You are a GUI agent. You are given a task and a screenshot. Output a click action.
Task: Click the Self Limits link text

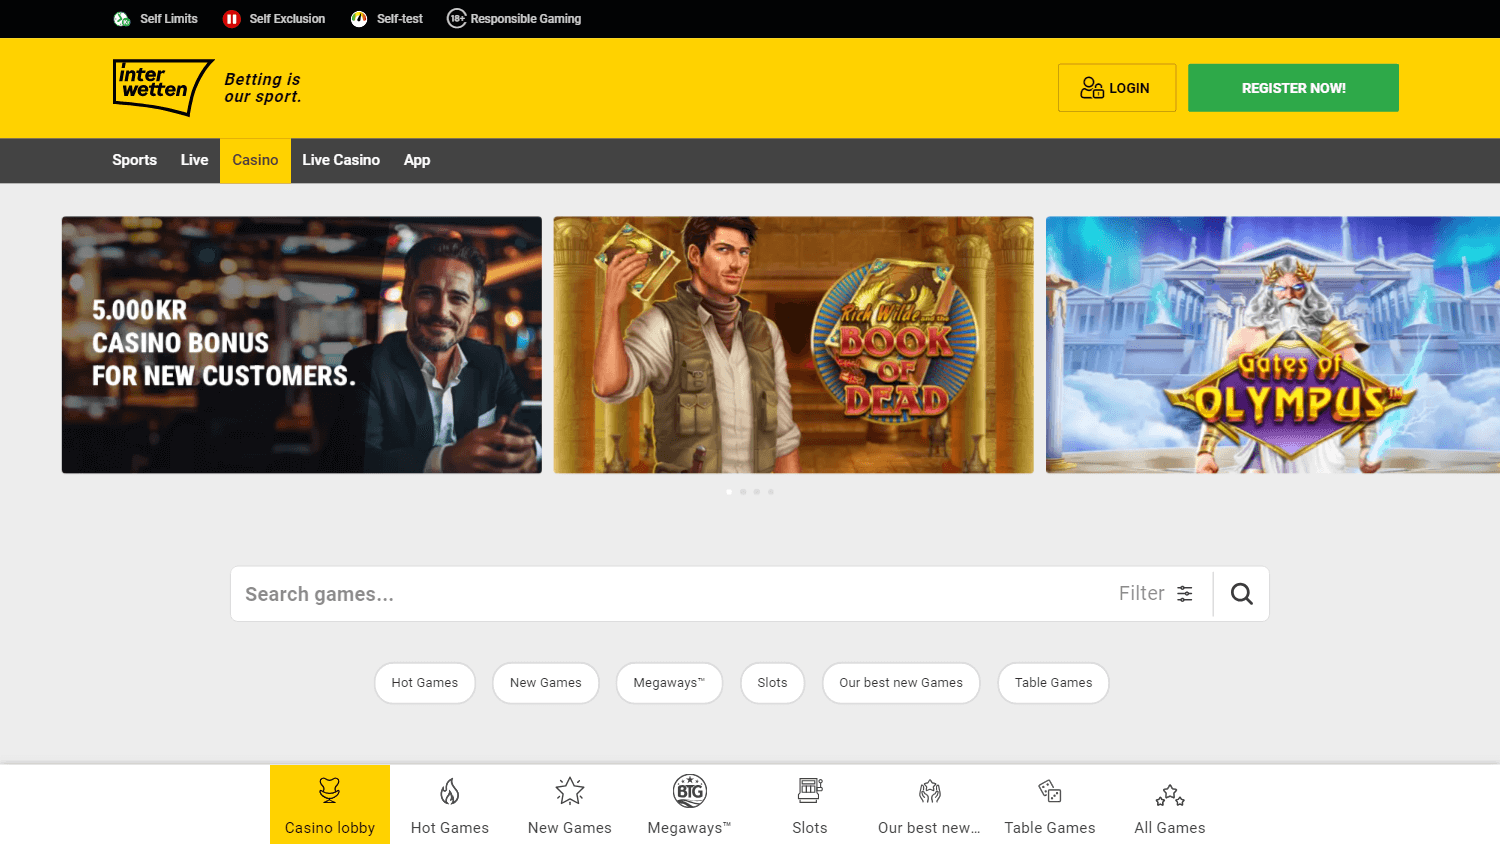169,19
